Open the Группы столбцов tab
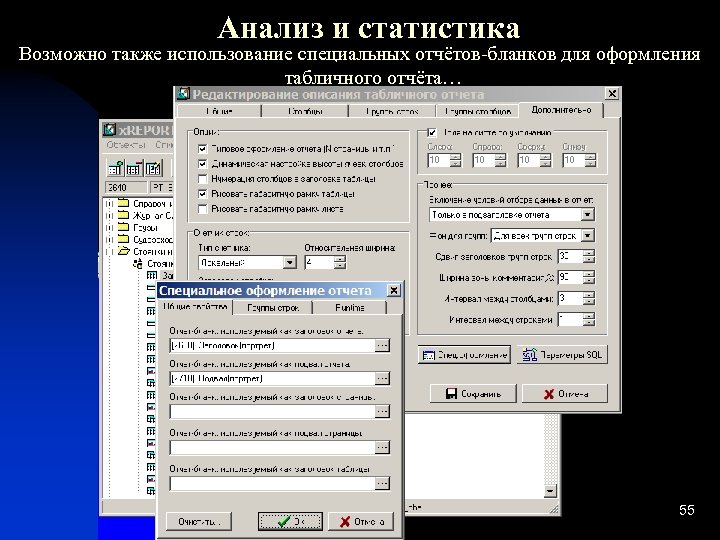The height and width of the screenshot is (540, 720). tap(477, 111)
